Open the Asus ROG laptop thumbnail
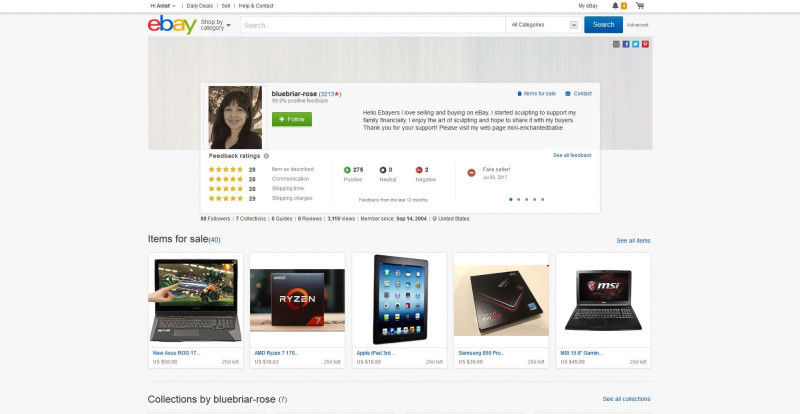Image resolution: width=800 pixels, height=414 pixels. pyautogui.click(x=196, y=300)
